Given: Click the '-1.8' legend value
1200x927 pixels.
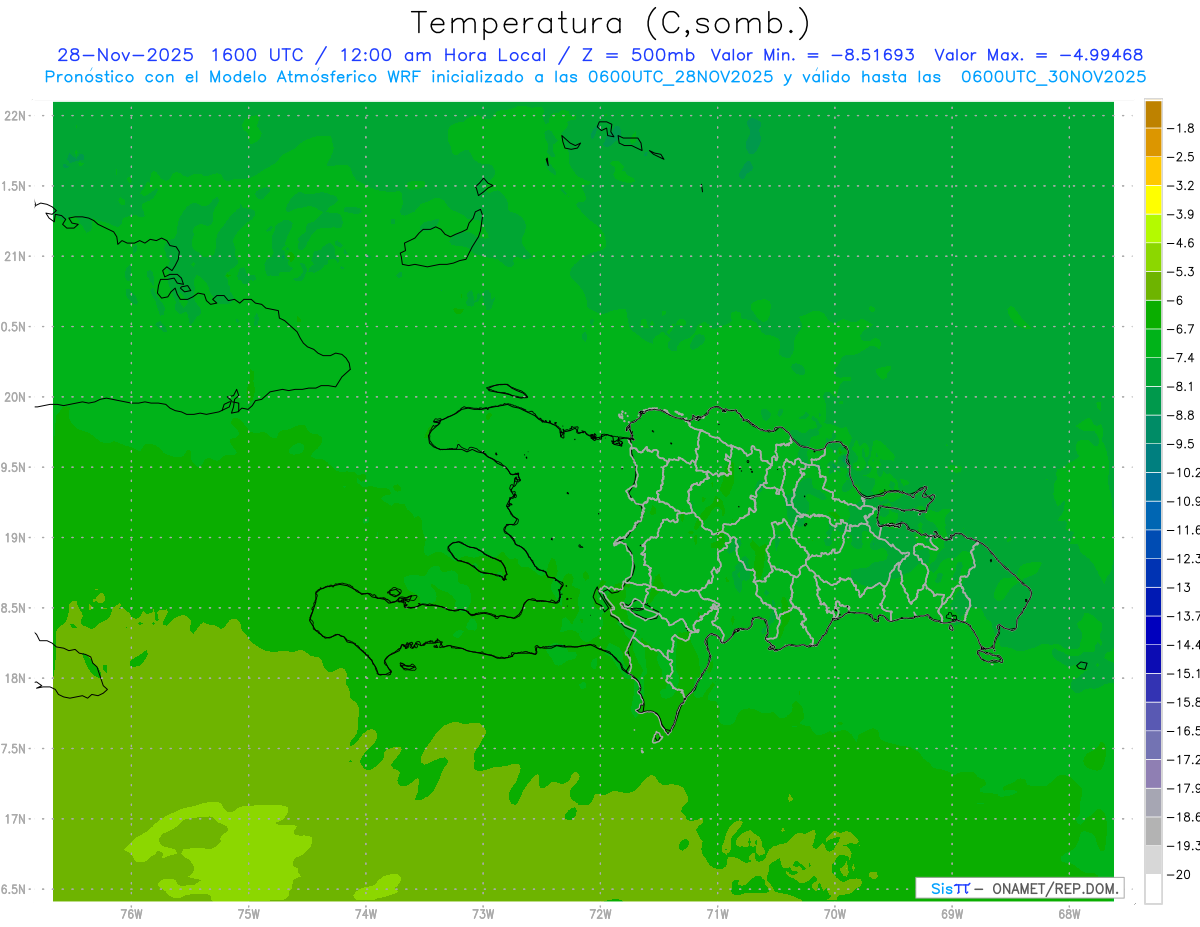Looking at the screenshot, I should click(x=1181, y=128).
